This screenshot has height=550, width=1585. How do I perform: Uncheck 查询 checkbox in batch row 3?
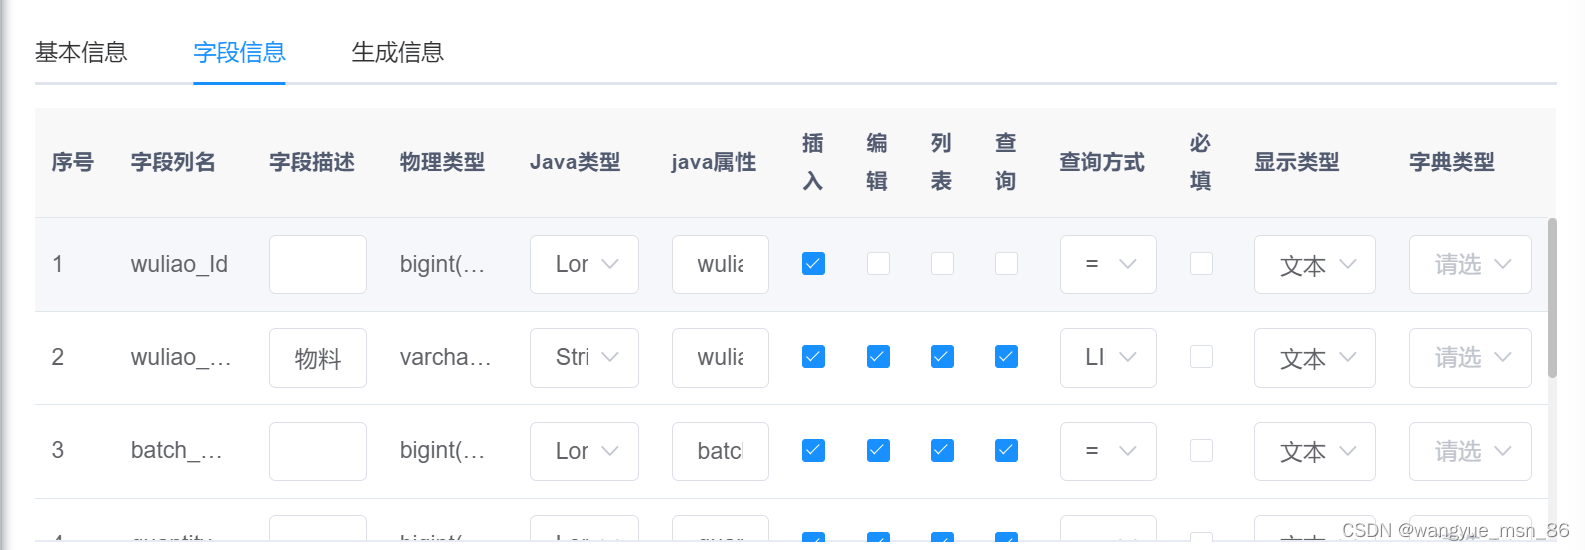pos(1006,450)
